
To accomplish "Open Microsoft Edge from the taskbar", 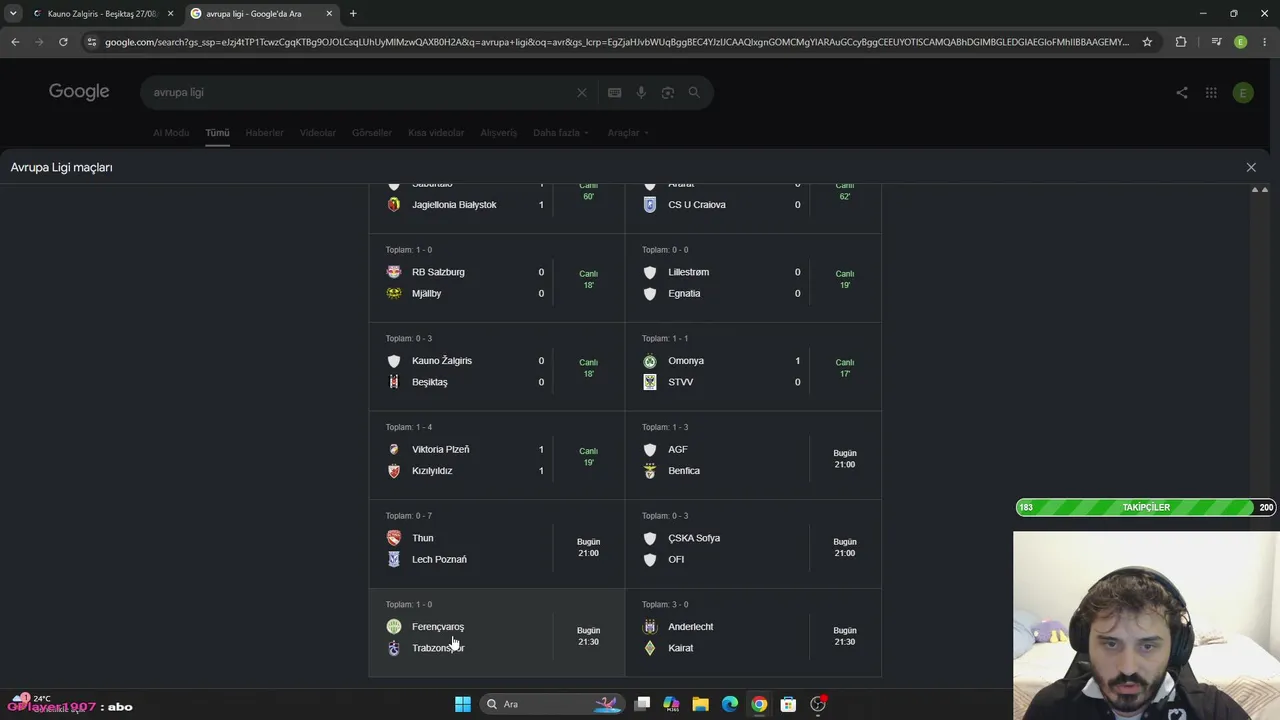I will 730,704.
